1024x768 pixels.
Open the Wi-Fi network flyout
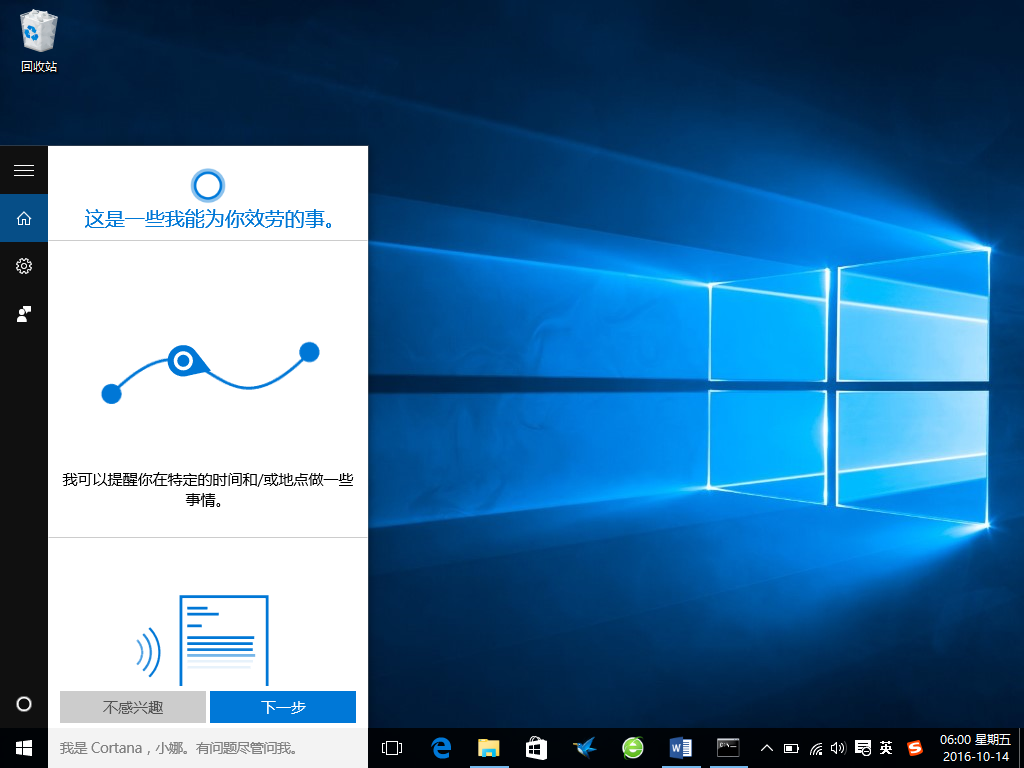tap(816, 748)
